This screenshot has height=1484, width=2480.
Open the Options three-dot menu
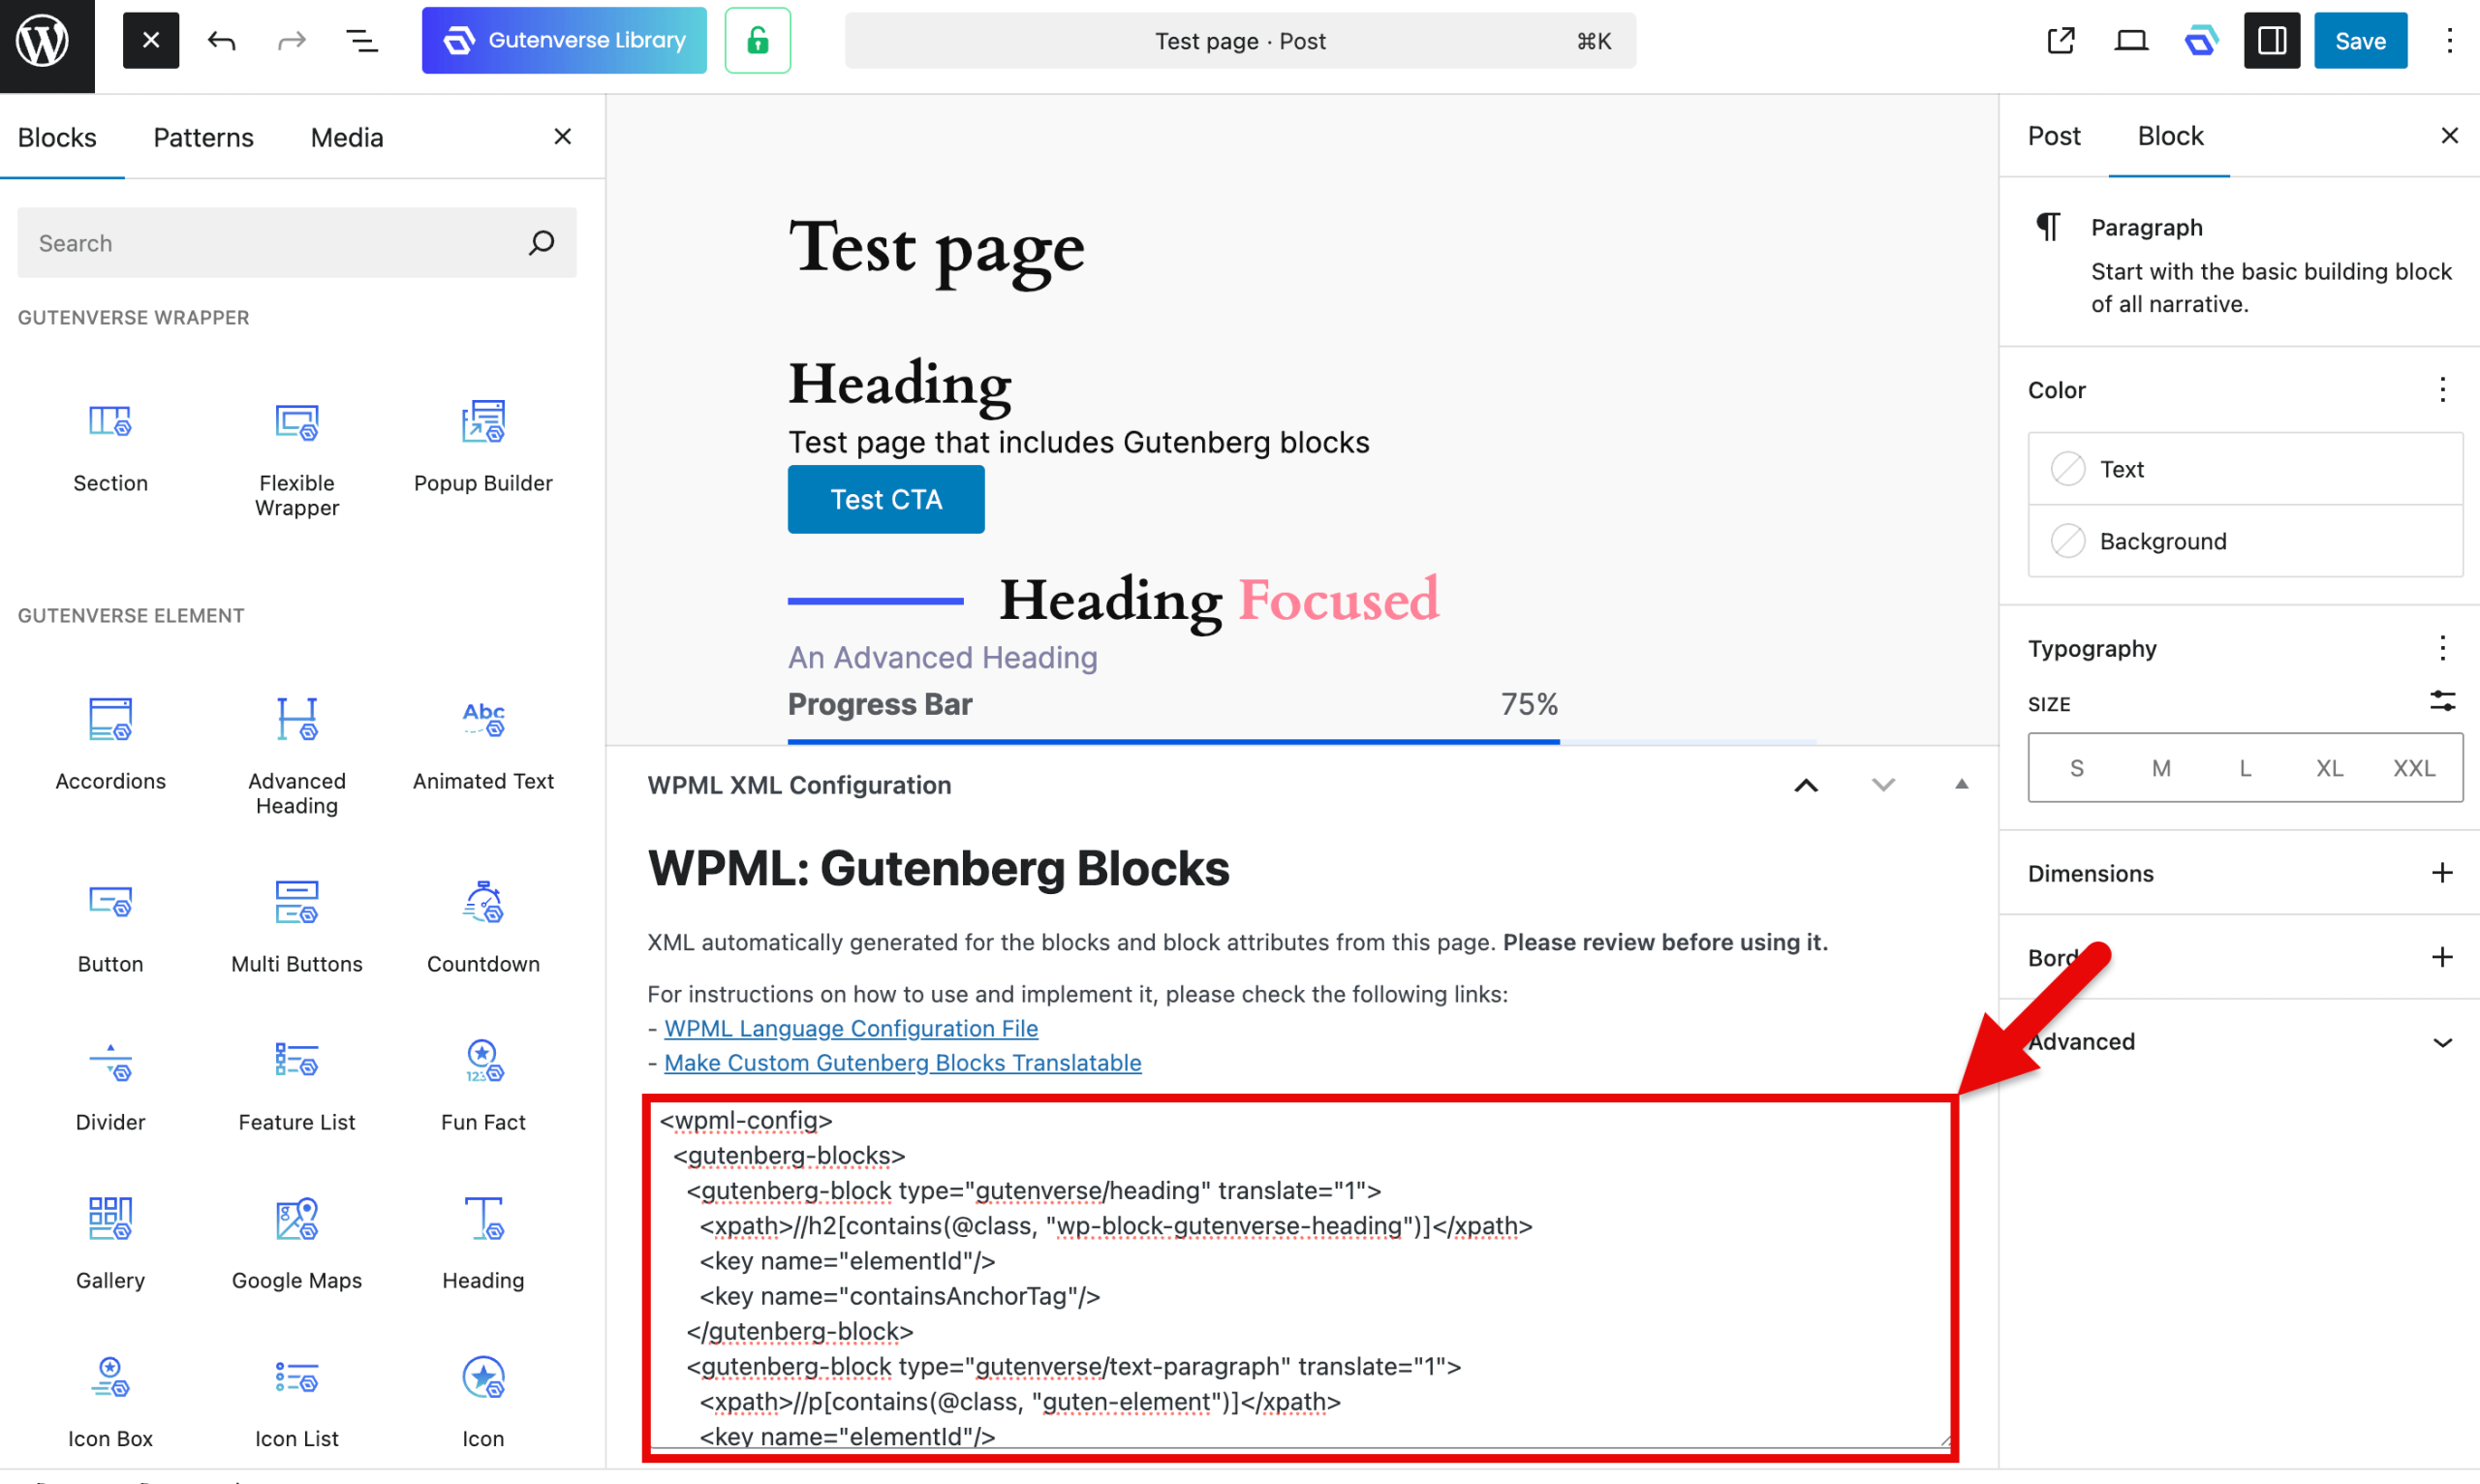click(2449, 41)
